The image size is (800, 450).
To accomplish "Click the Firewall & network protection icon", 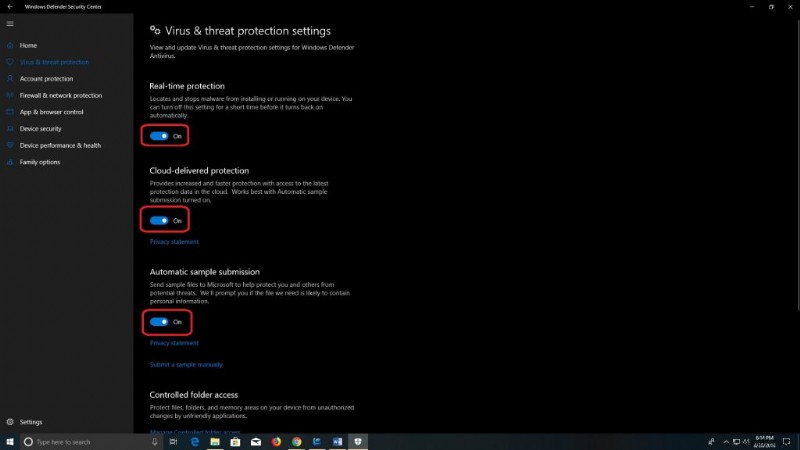I will click(x=10, y=95).
